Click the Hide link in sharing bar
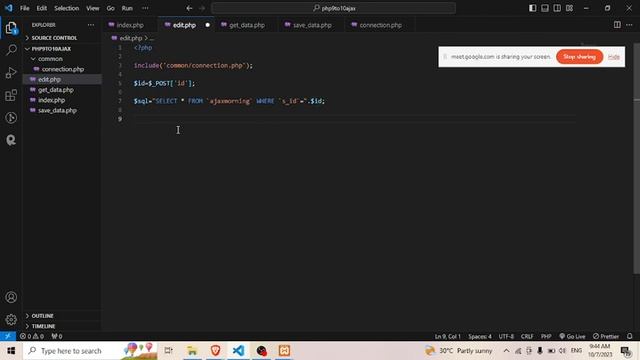Screen dimensions: 640x360 point(613,57)
